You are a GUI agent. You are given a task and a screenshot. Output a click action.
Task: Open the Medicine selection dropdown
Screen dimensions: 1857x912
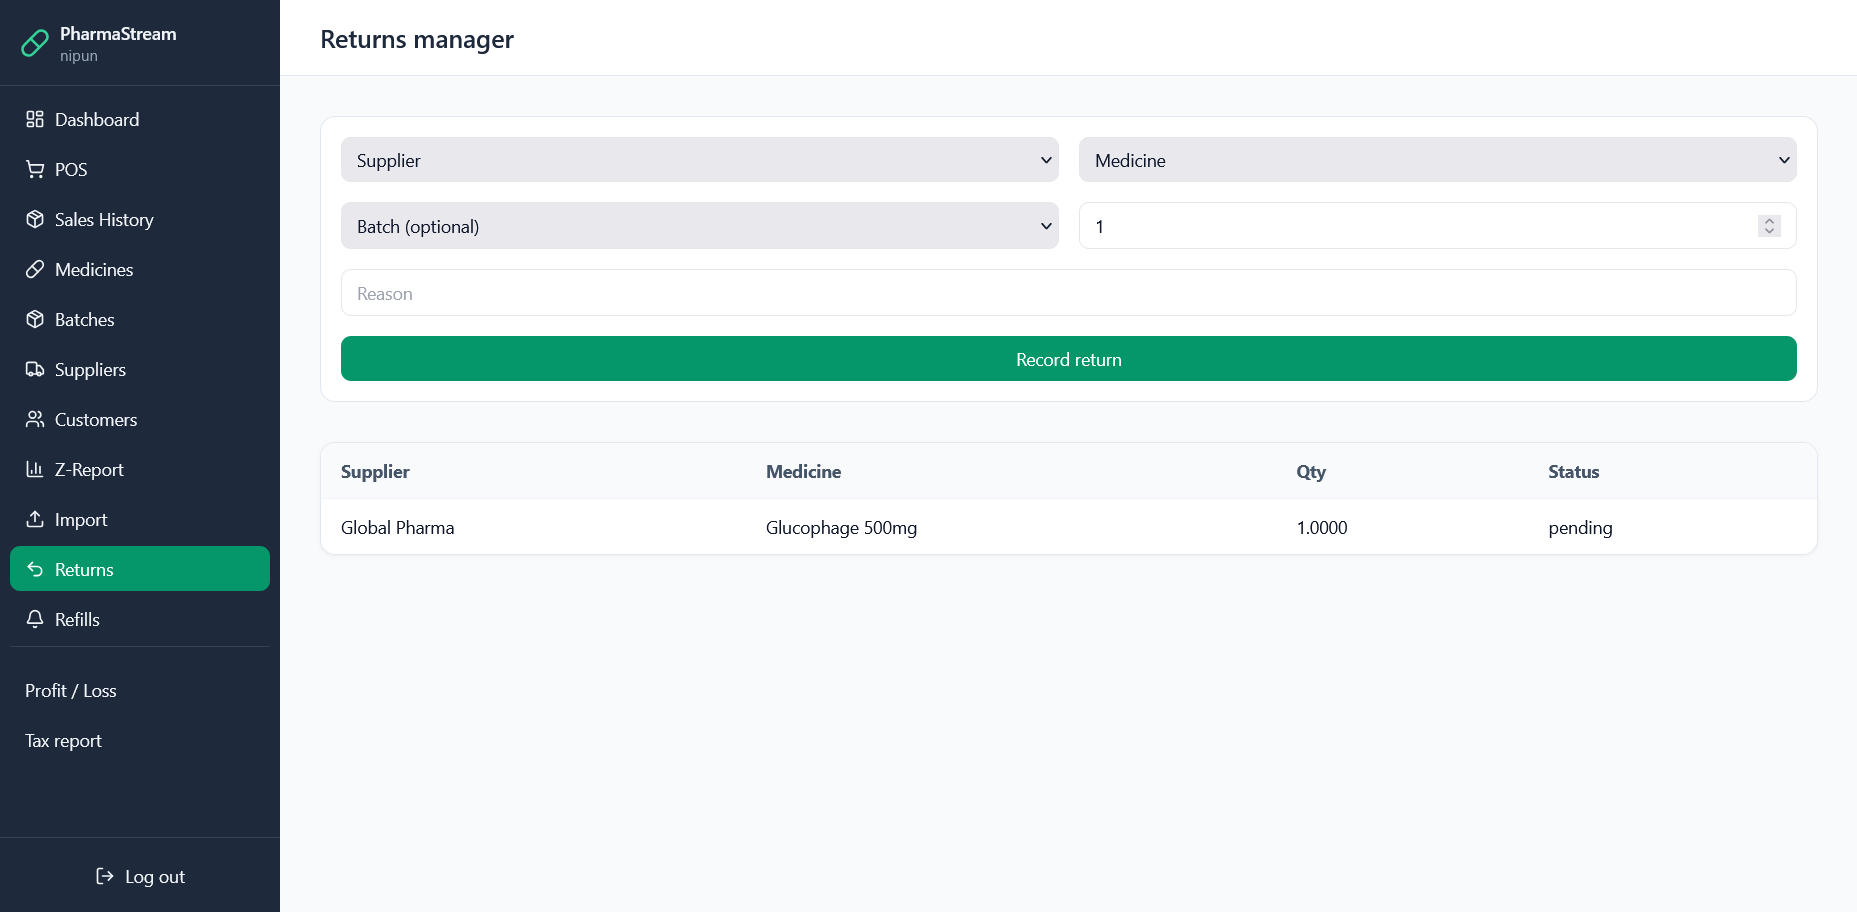pyautogui.click(x=1437, y=160)
